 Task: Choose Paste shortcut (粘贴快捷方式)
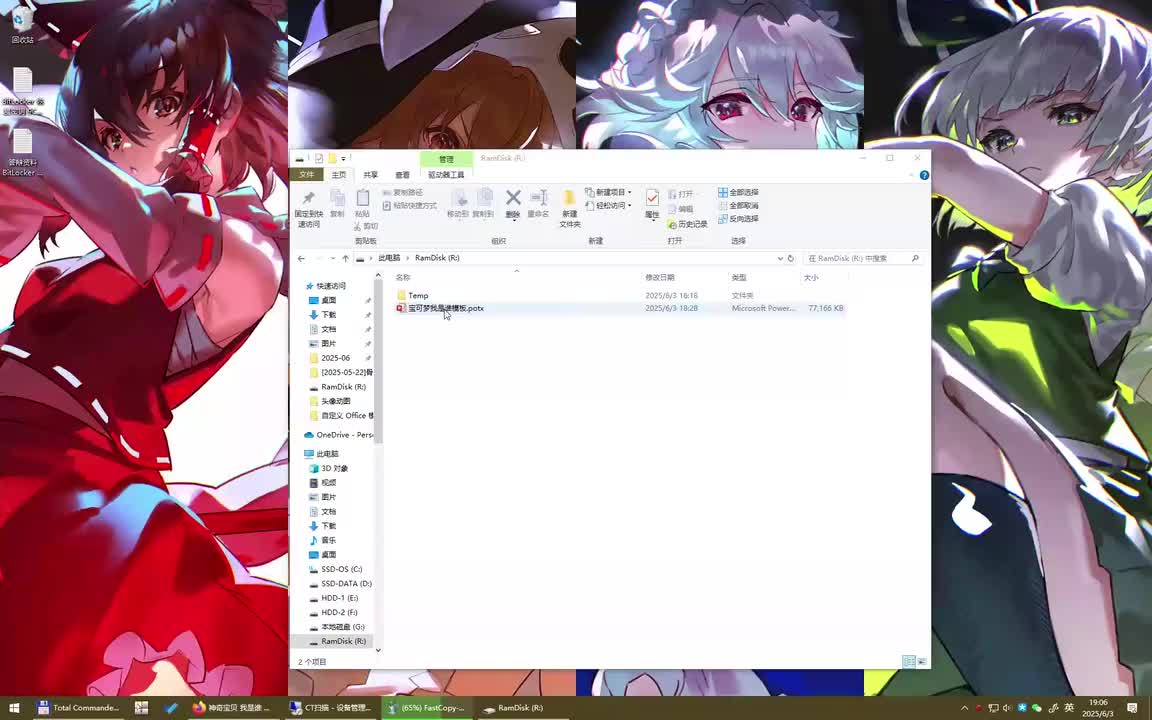click(409, 206)
